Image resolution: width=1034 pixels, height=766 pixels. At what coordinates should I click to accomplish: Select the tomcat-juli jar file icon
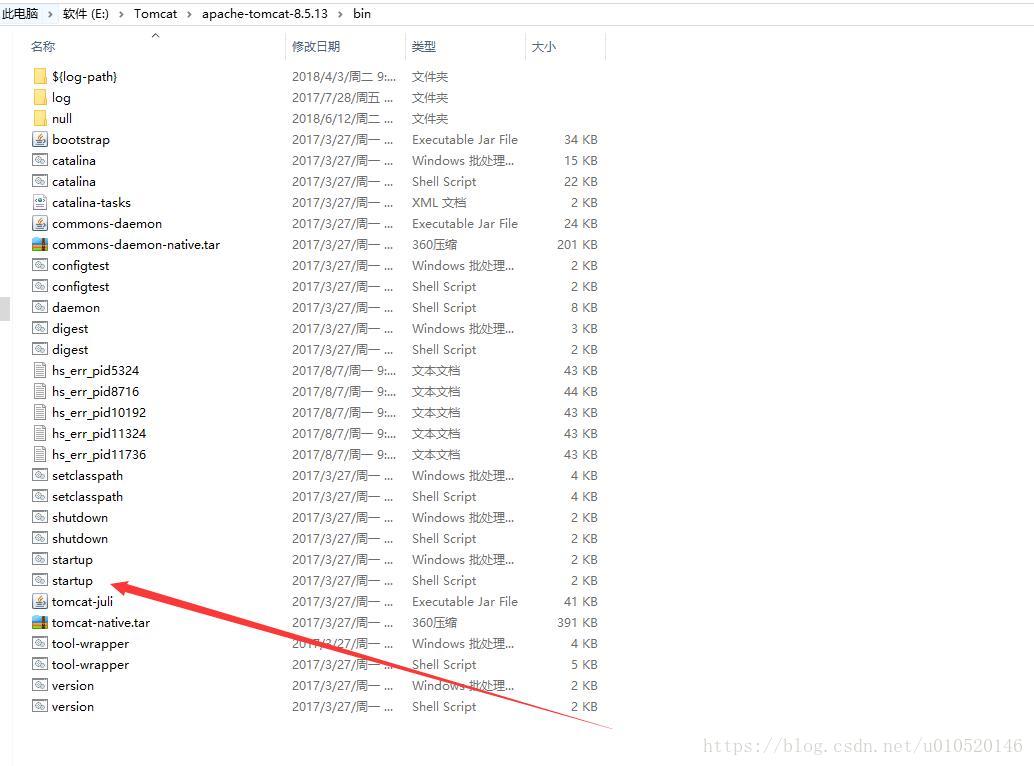click(x=40, y=601)
